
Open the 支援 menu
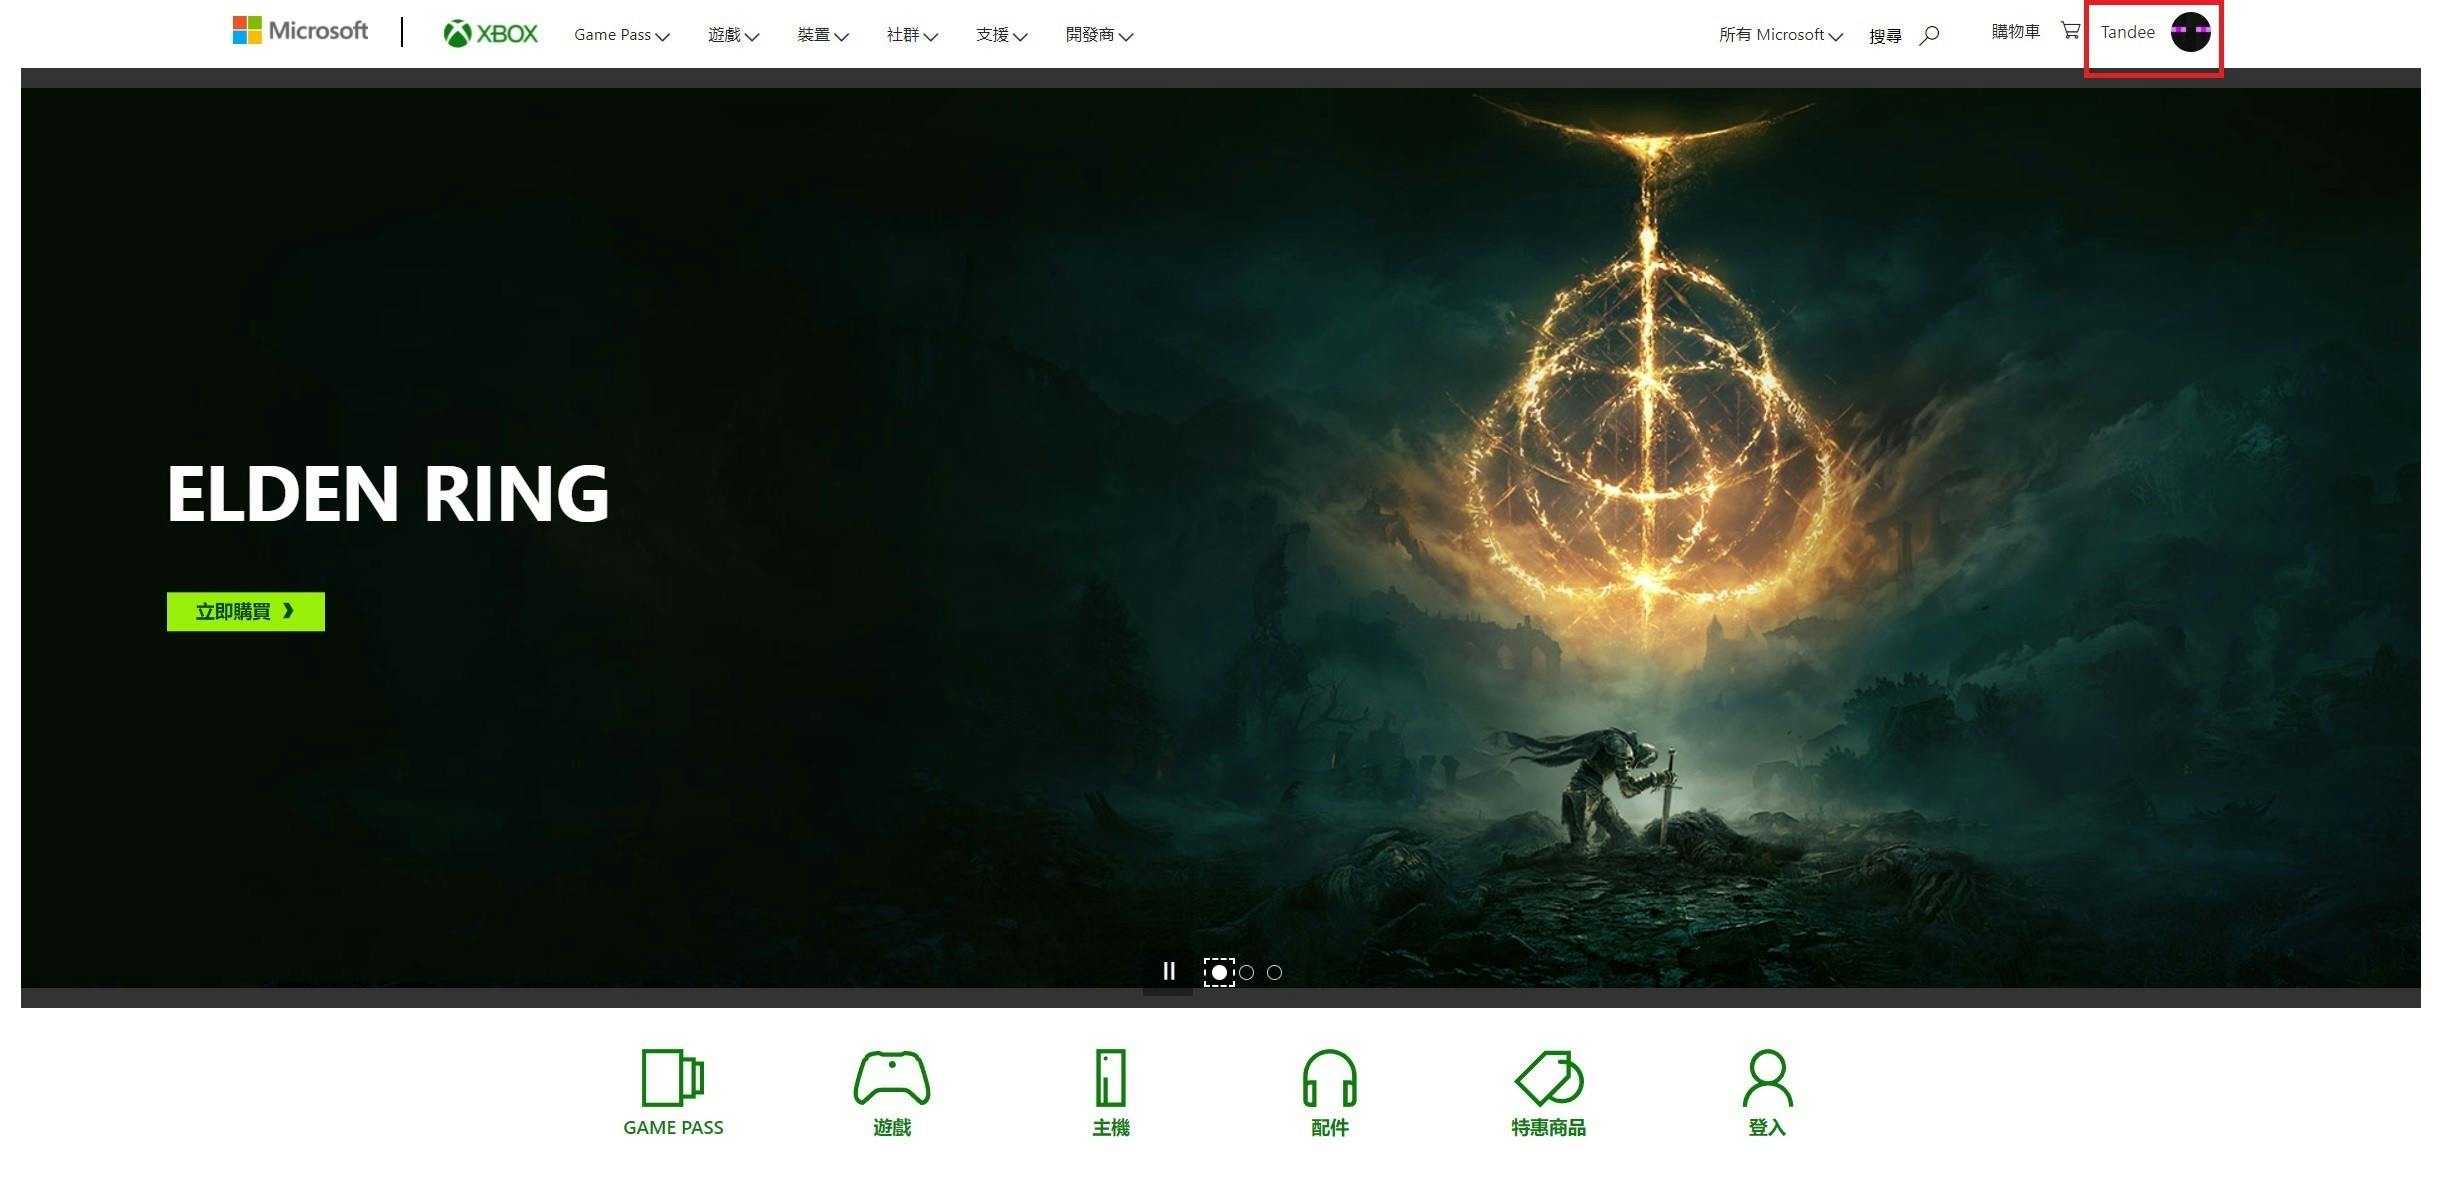point(1001,35)
